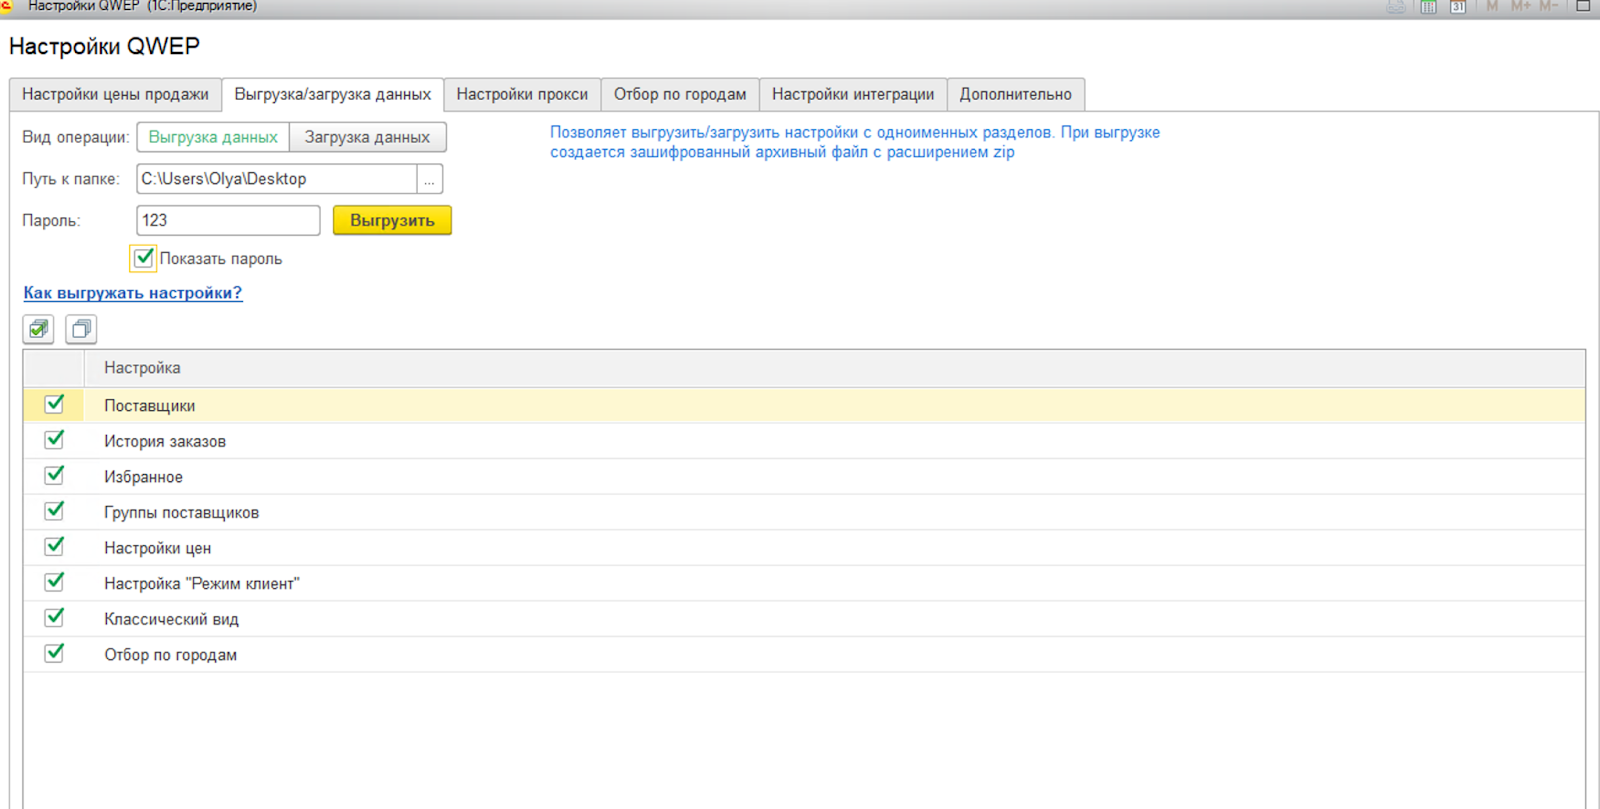Image resolution: width=1600 pixels, height=809 pixels.
Task: Click the M memory button in title bar
Action: click(x=1492, y=6)
